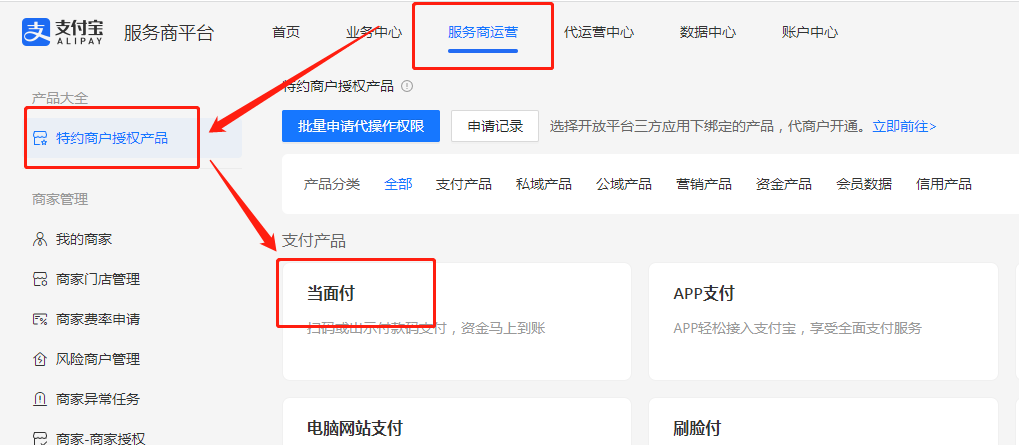Open the 刷脸付 product card
Screen dimensions: 1019x445
pyautogui.click(x=823, y=422)
